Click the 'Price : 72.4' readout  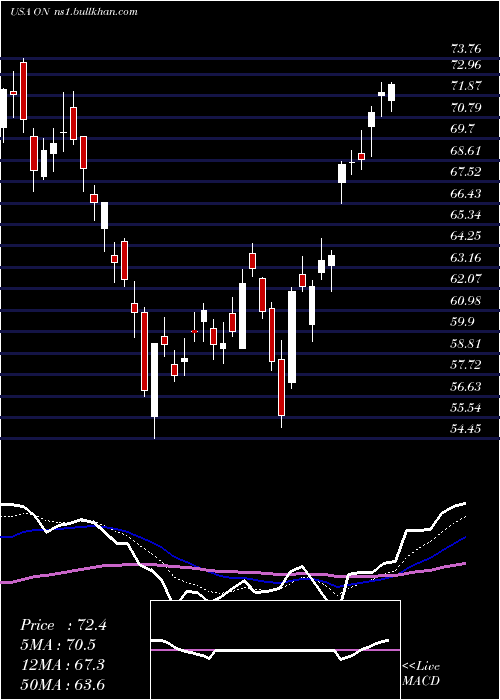(63, 625)
